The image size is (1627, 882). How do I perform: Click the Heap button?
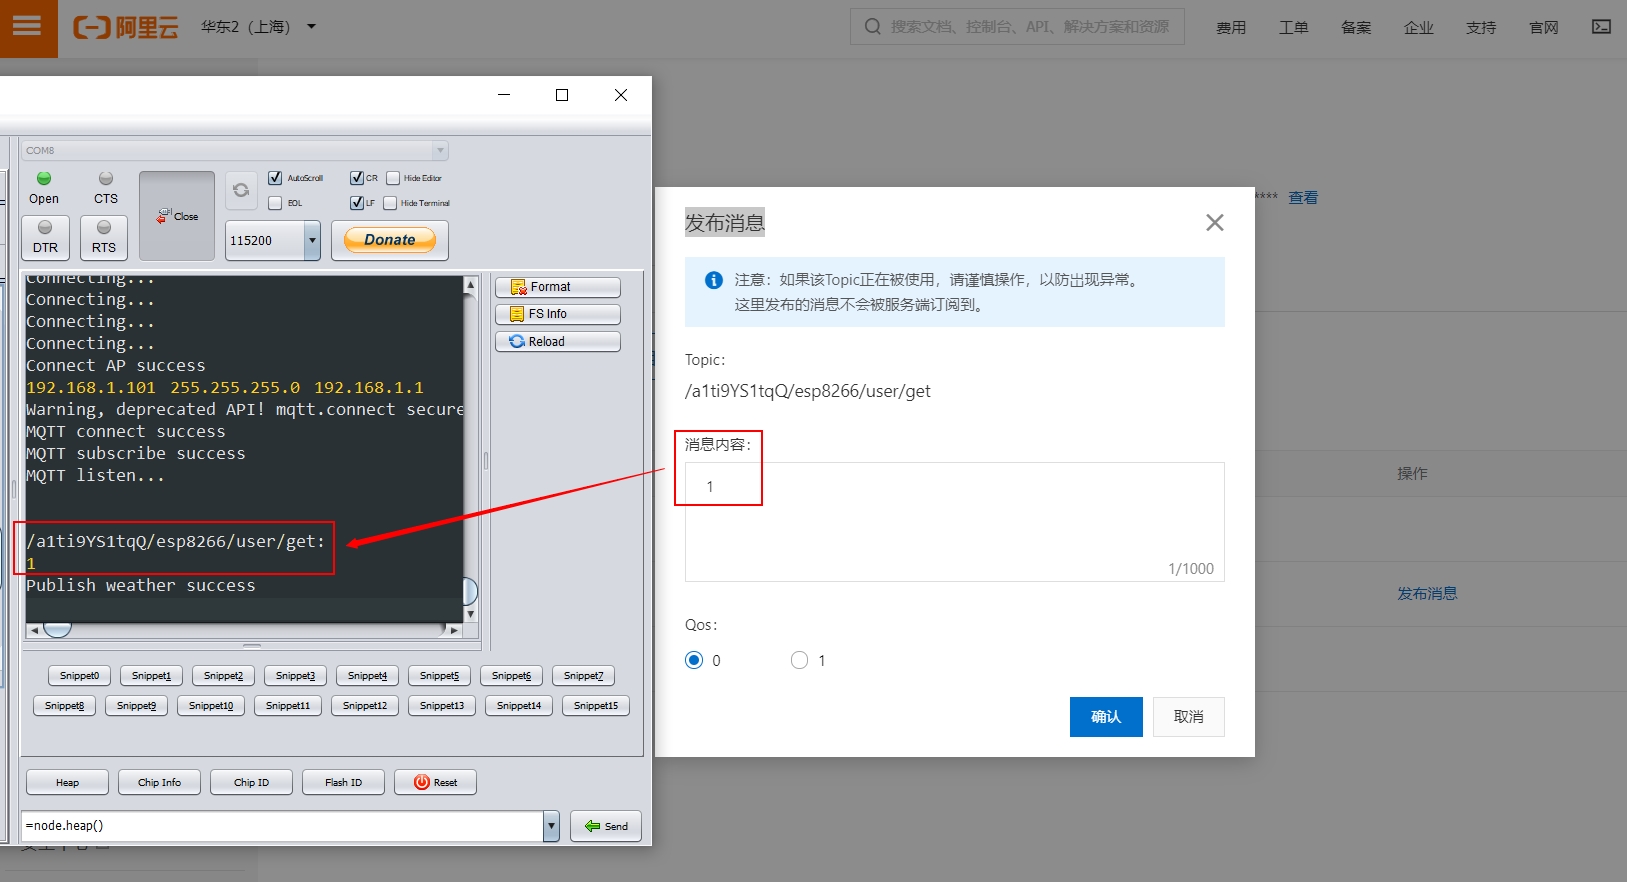pyautogui.click(x=68, y=782)
